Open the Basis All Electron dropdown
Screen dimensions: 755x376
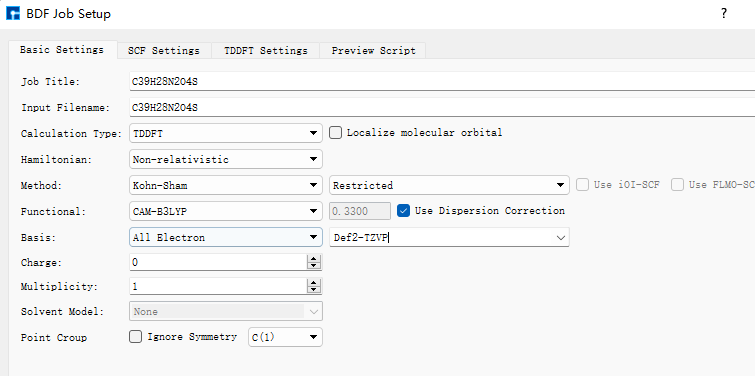tap(226, 237)
